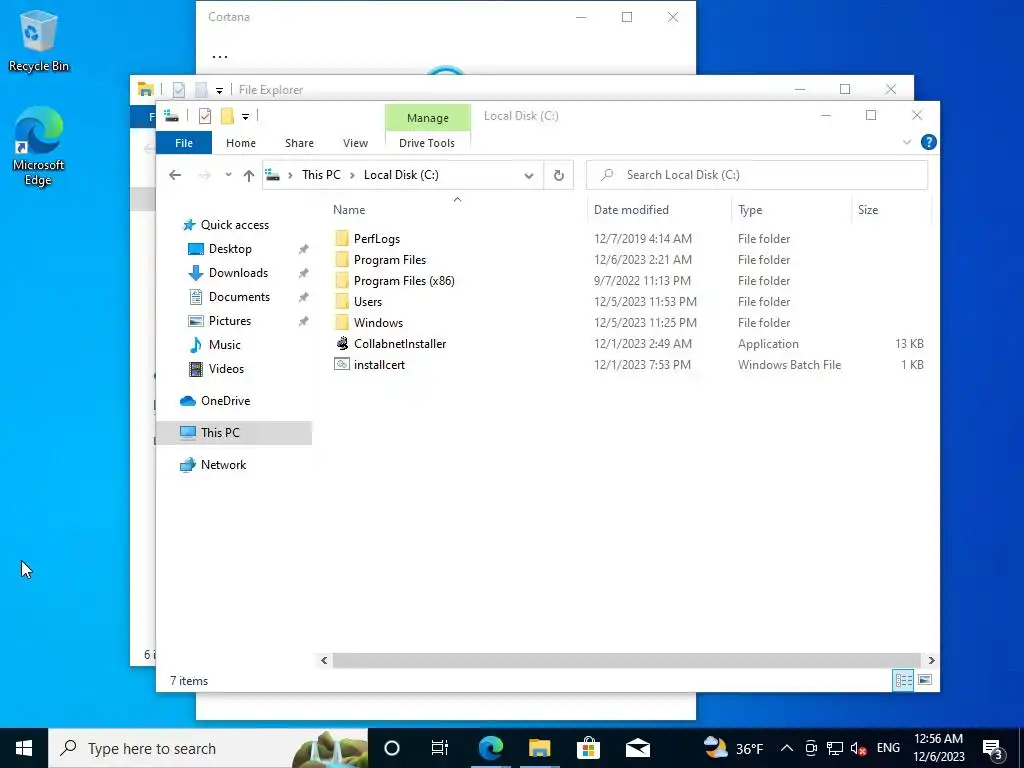The image size is (1024, 768).
Task: Open the Recent locations dropdown arrow
Action: pyautogui.click(x=228, y=175)
